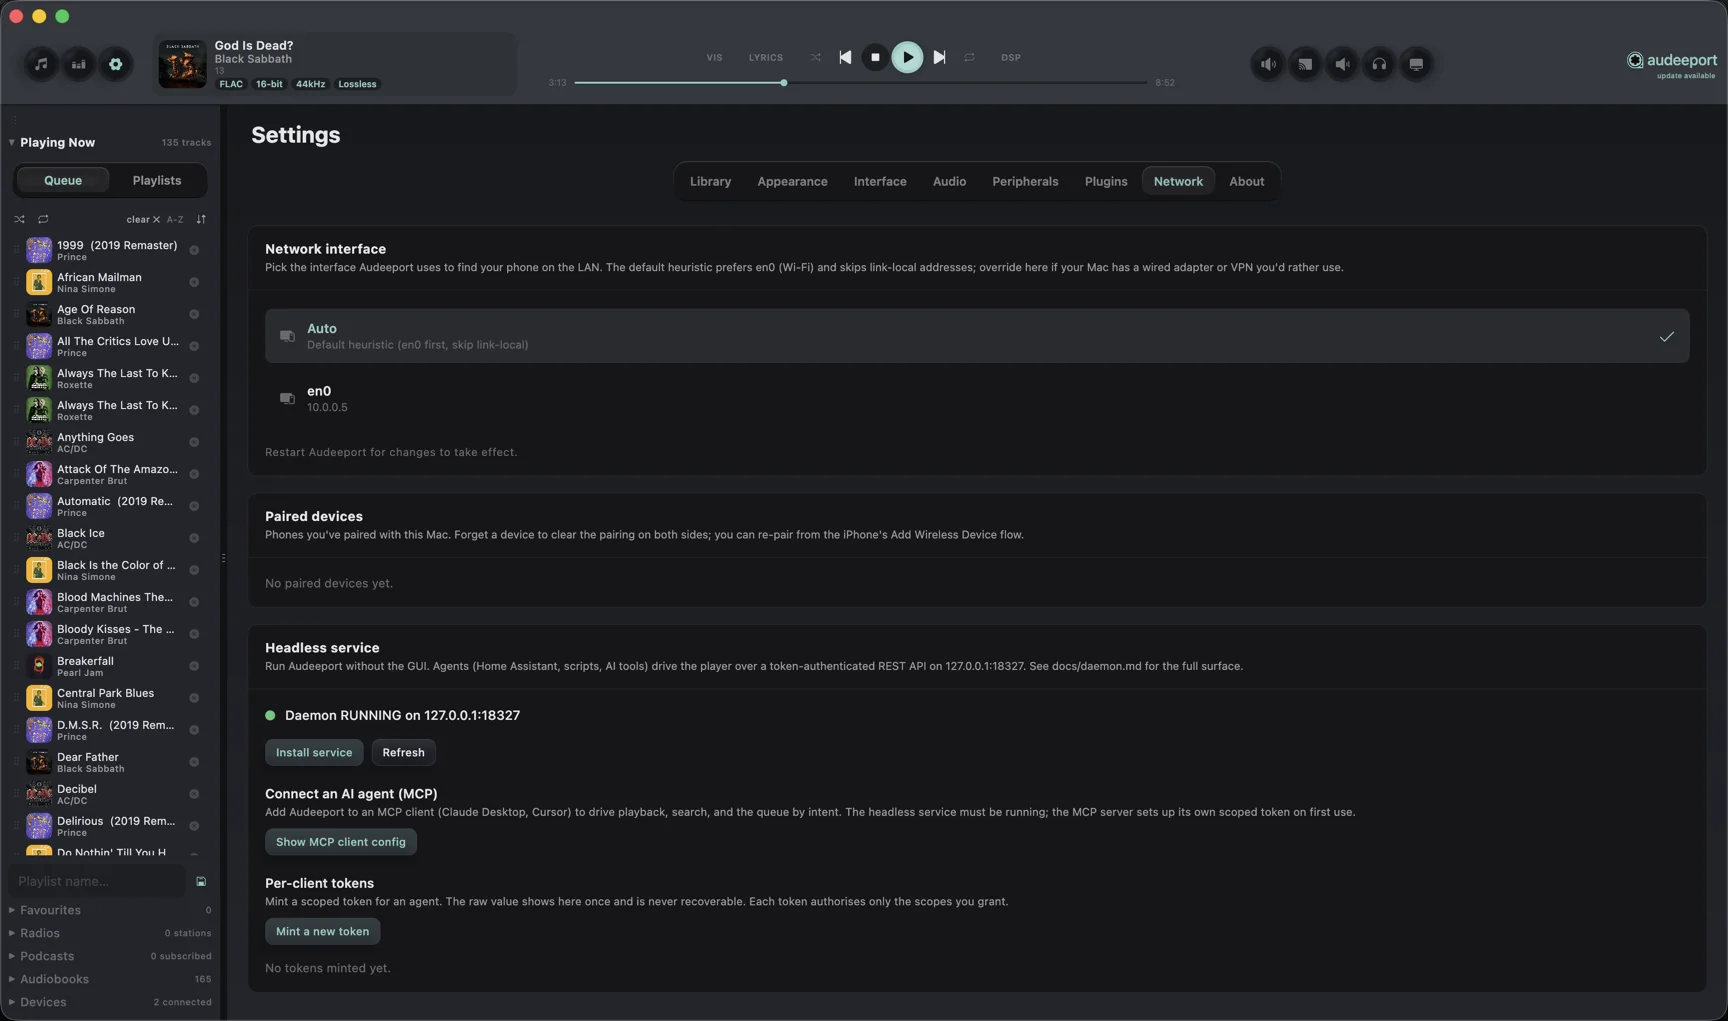
Task: Remove Age Of Reason from the queue
Action: tap(194, 314)
